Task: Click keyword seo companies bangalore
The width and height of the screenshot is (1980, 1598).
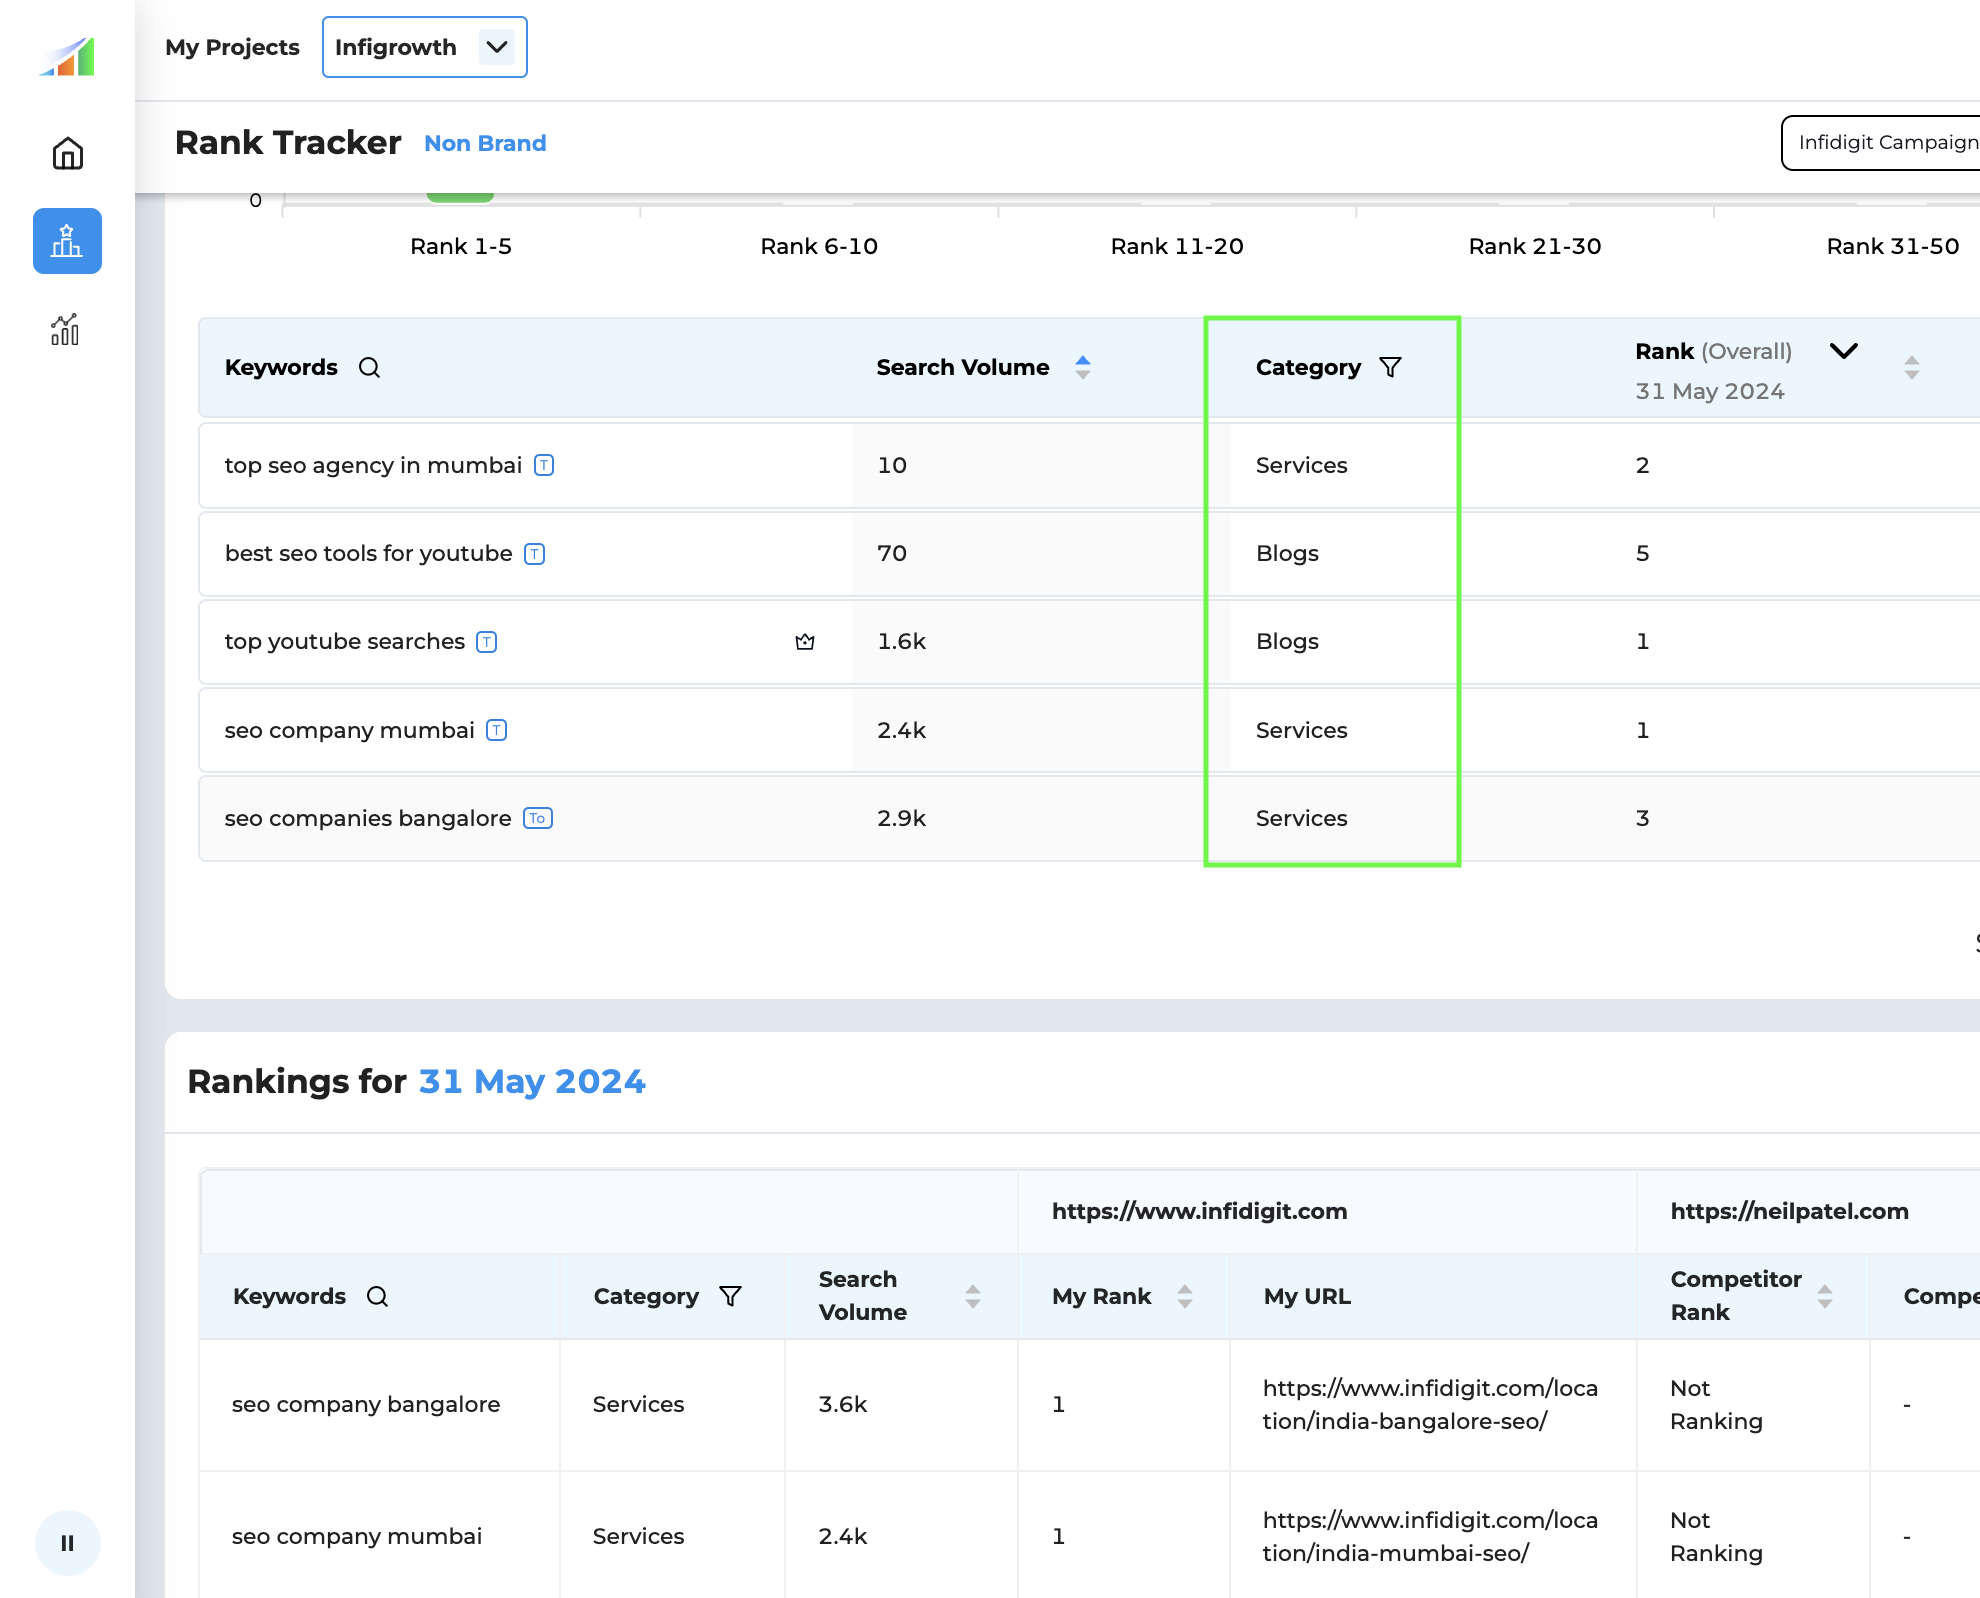Action: (x=368, y=818)
